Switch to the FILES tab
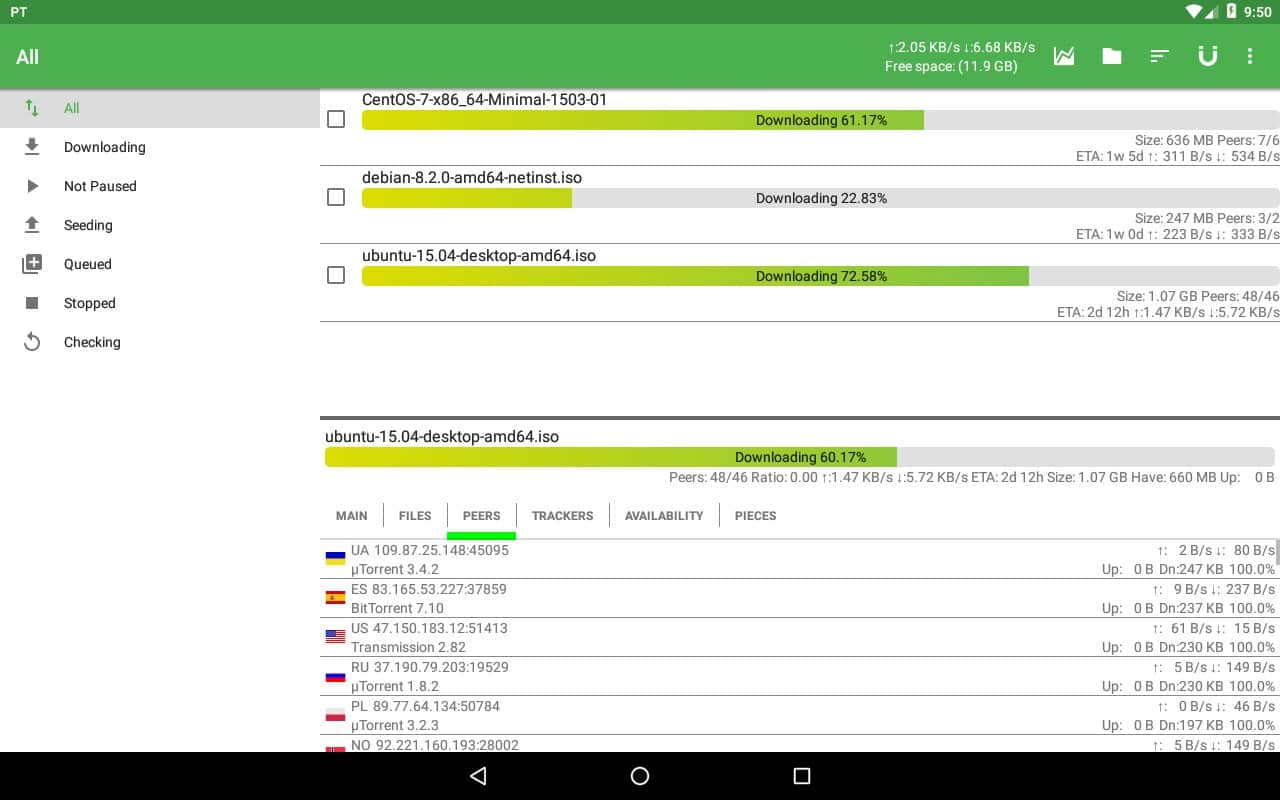The image size is (1280, 800). click(x=415, y=516)
